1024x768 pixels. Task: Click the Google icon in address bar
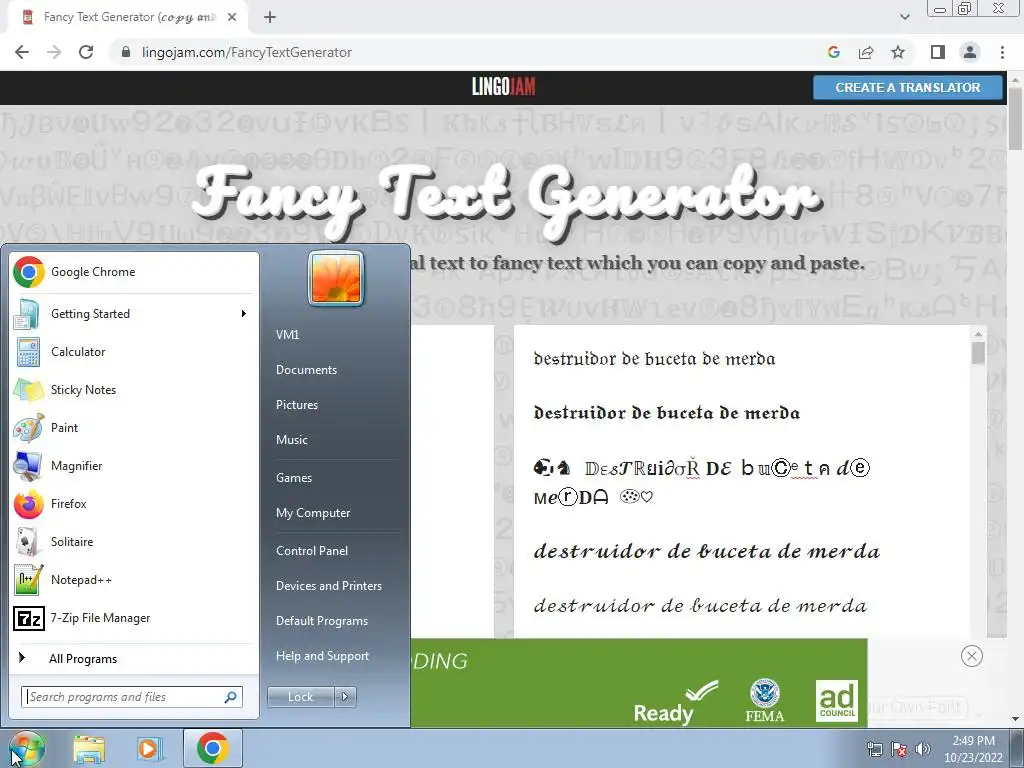coord(833,52)
